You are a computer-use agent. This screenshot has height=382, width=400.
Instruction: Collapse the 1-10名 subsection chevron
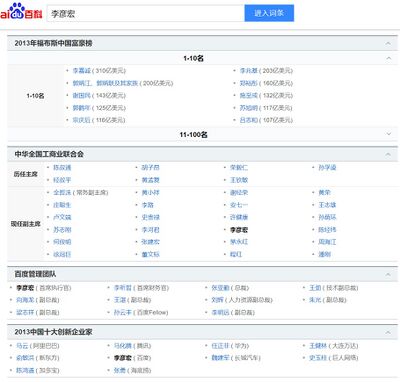389,58
